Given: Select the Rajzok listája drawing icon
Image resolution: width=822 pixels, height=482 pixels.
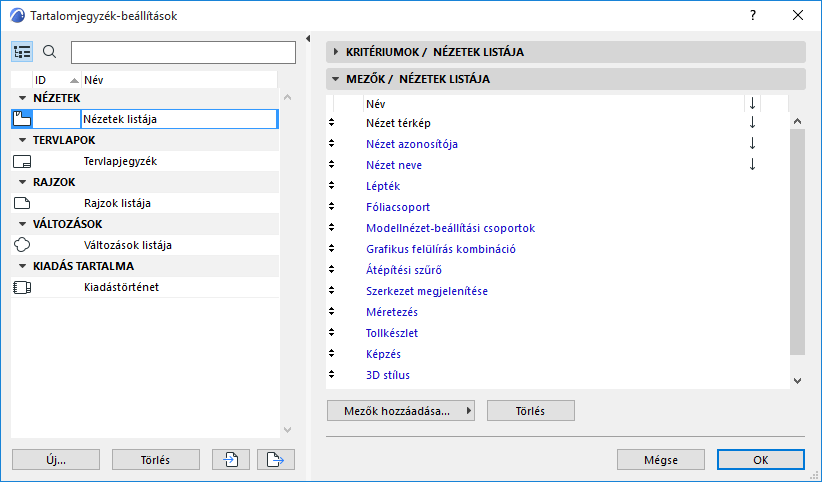Looking at the screenshot, I should (23, 203).
